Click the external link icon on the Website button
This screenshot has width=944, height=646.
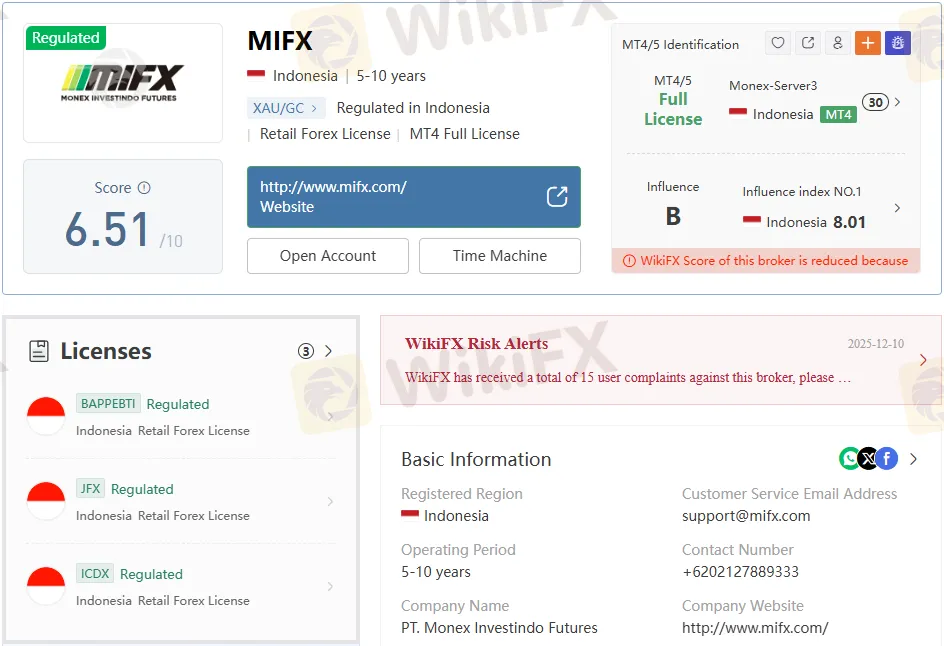(557, 196)
